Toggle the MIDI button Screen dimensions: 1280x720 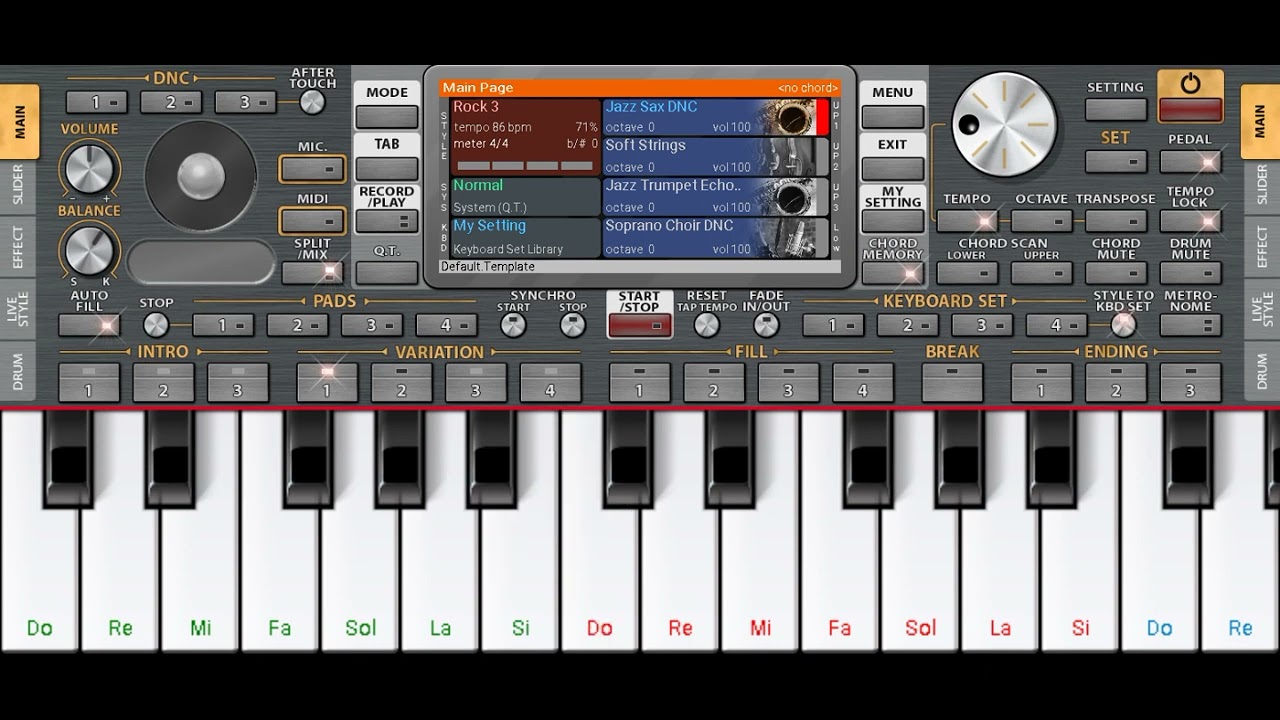click(313, 221)
